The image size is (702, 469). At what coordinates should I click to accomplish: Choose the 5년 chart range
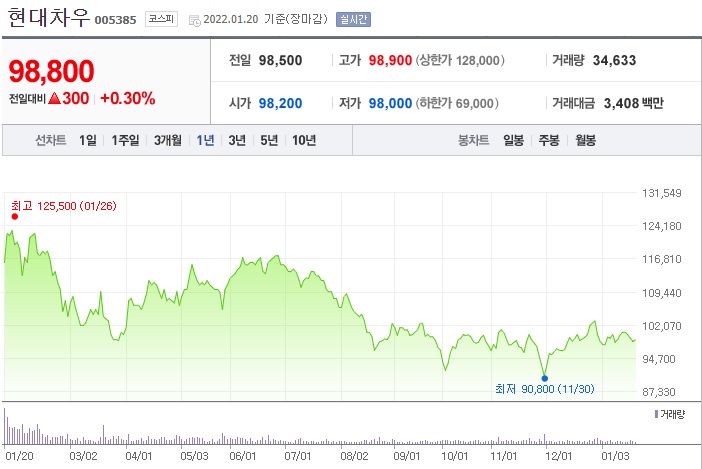tap(269, 141)
